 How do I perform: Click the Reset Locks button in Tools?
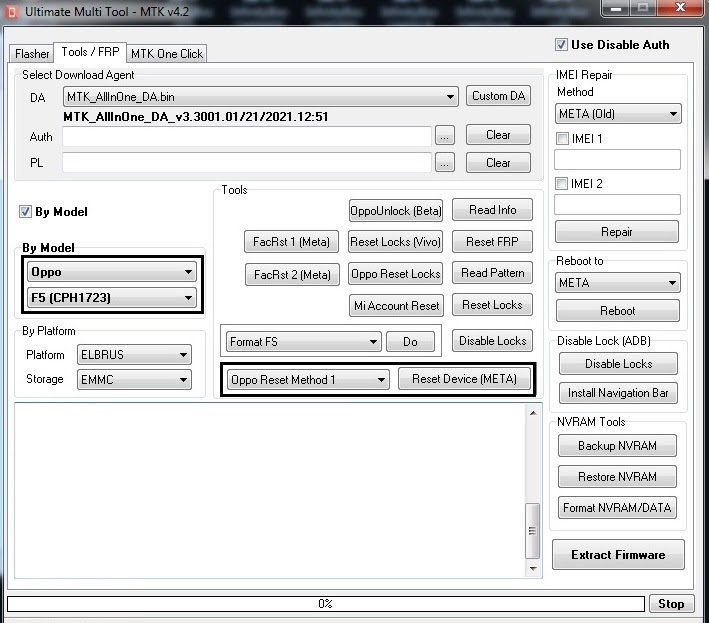pyautogui.click(x=492, y=305)
